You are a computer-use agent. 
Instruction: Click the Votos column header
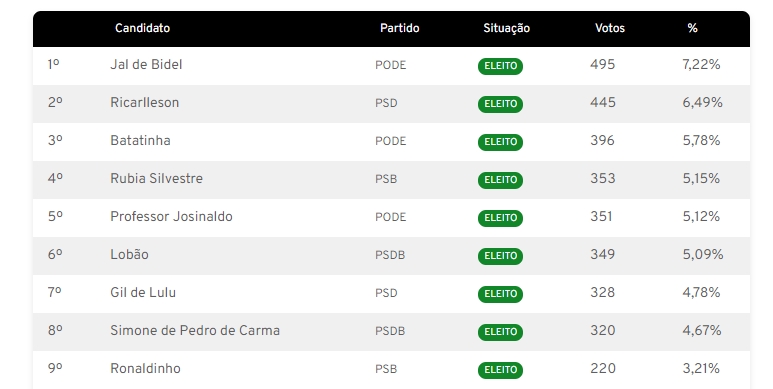pyautogui.click(x=610, y=28)
